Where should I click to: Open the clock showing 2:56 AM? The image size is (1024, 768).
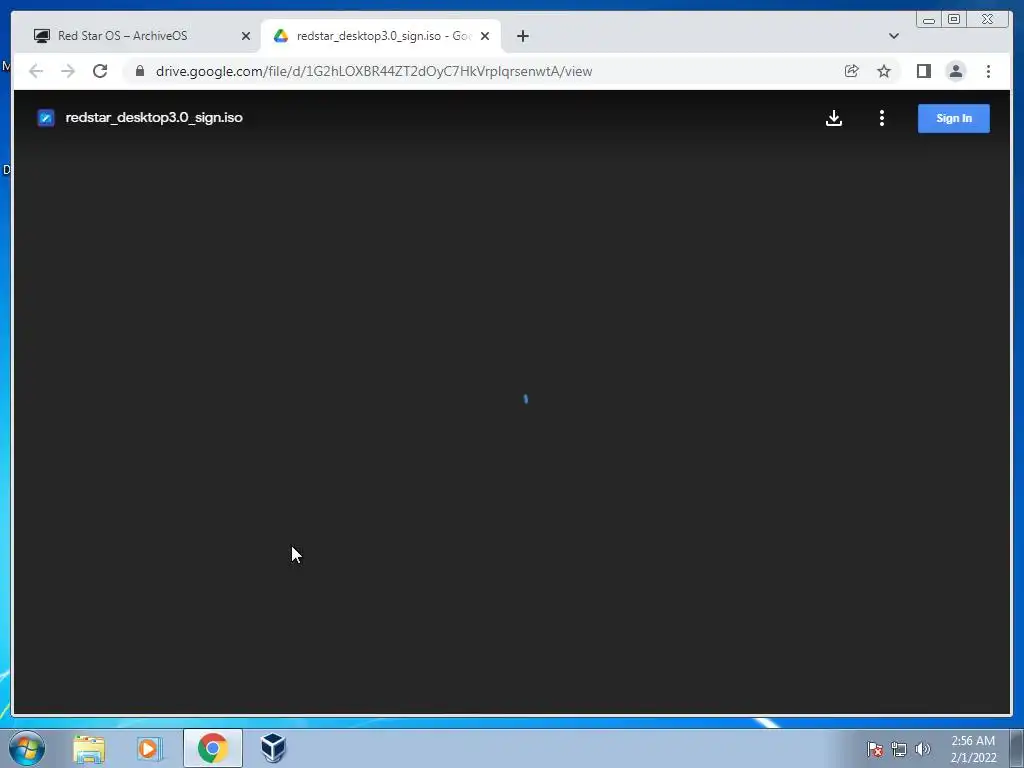(x=973, y=749)
